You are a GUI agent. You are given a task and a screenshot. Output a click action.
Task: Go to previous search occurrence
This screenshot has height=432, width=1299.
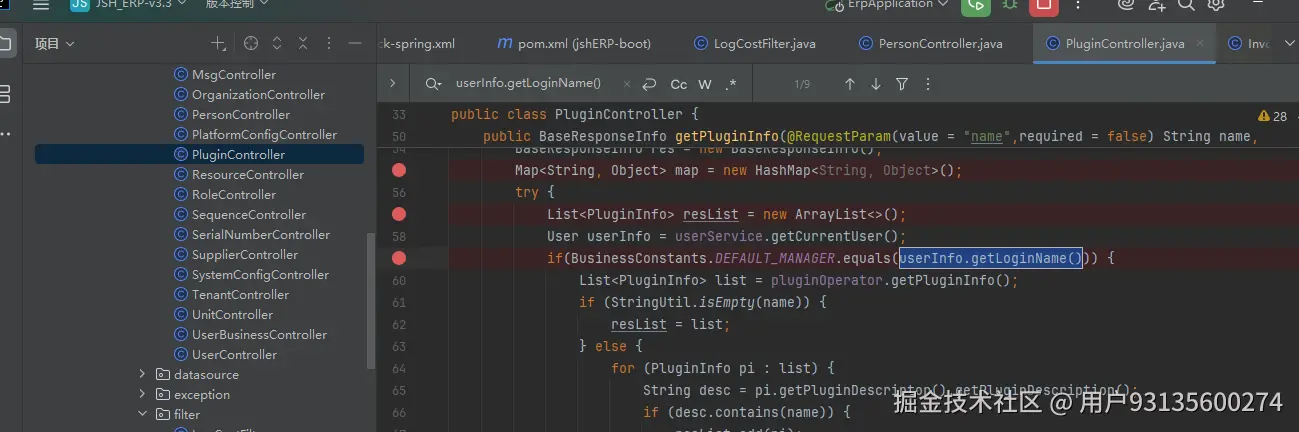pos(850,84)
